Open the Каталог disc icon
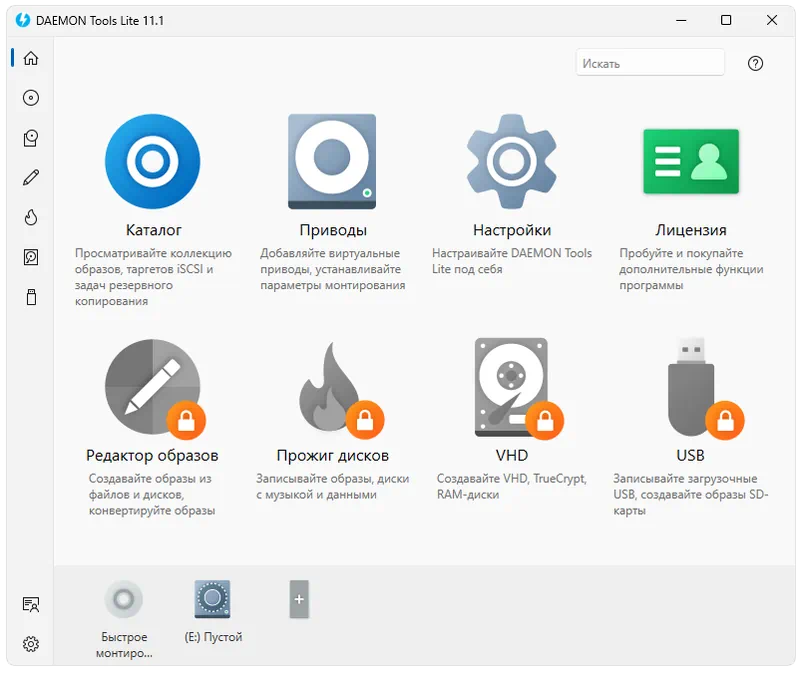The height and width of the screenshot is (674, 800). 153,161
